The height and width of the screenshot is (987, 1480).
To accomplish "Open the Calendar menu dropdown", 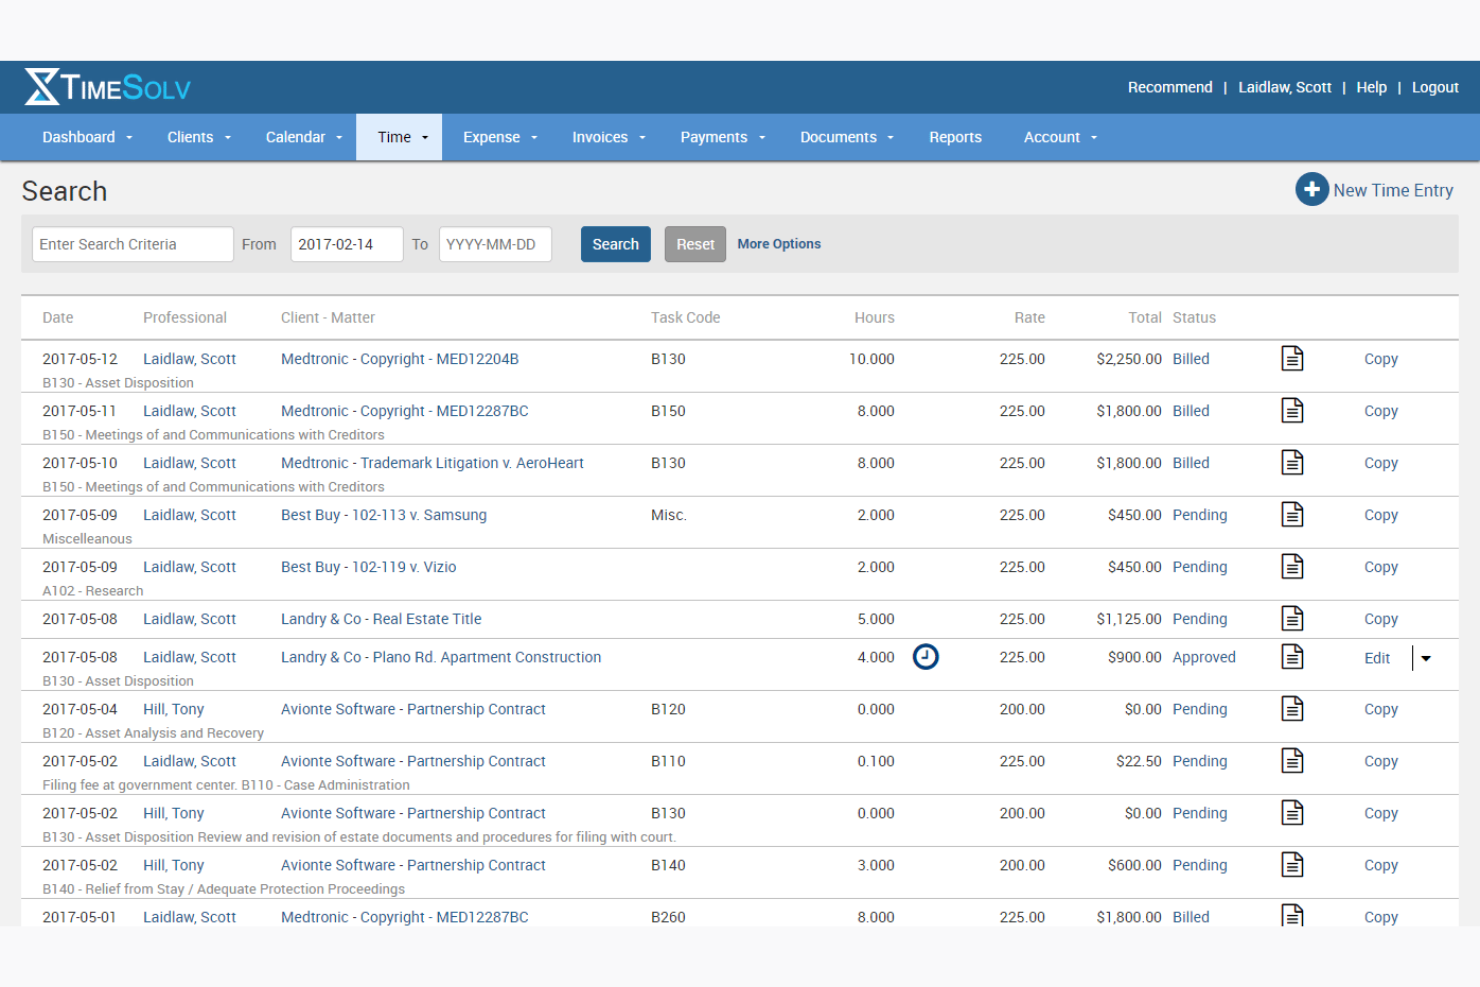I will pos(304,137).
